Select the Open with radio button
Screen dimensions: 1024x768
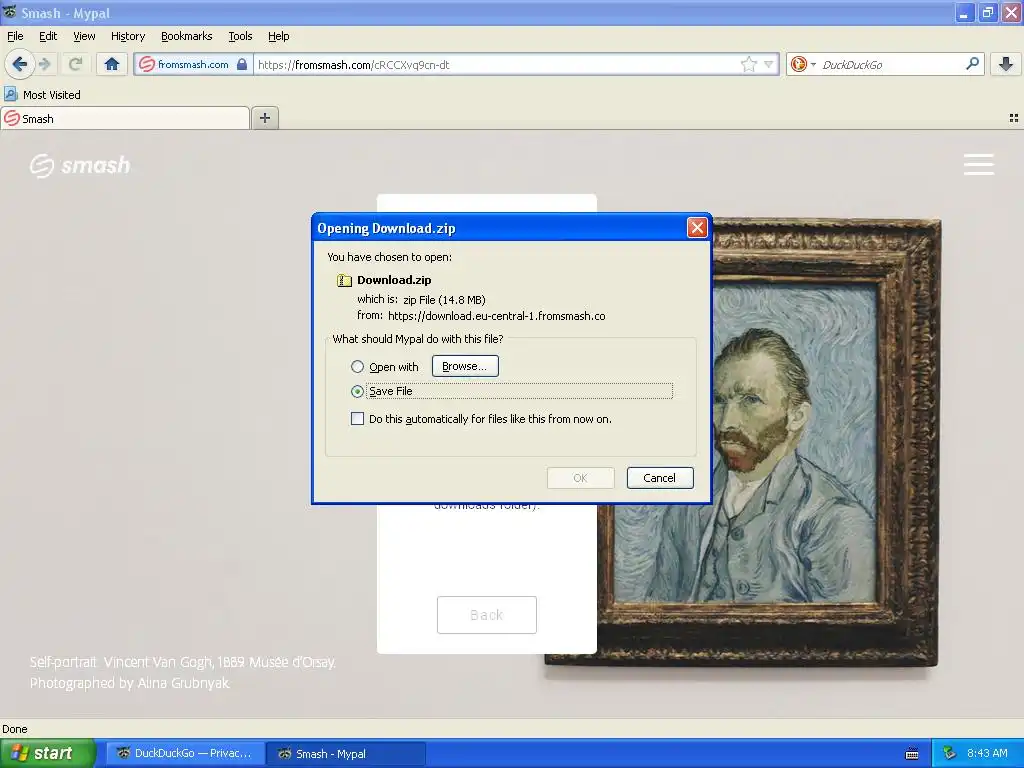point(357,366)
